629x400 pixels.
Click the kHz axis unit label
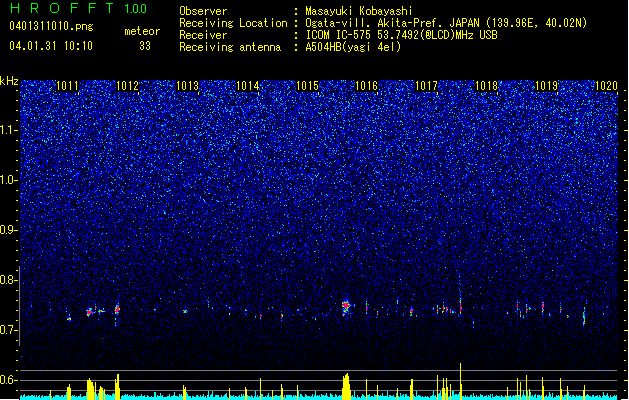[9, 81]
